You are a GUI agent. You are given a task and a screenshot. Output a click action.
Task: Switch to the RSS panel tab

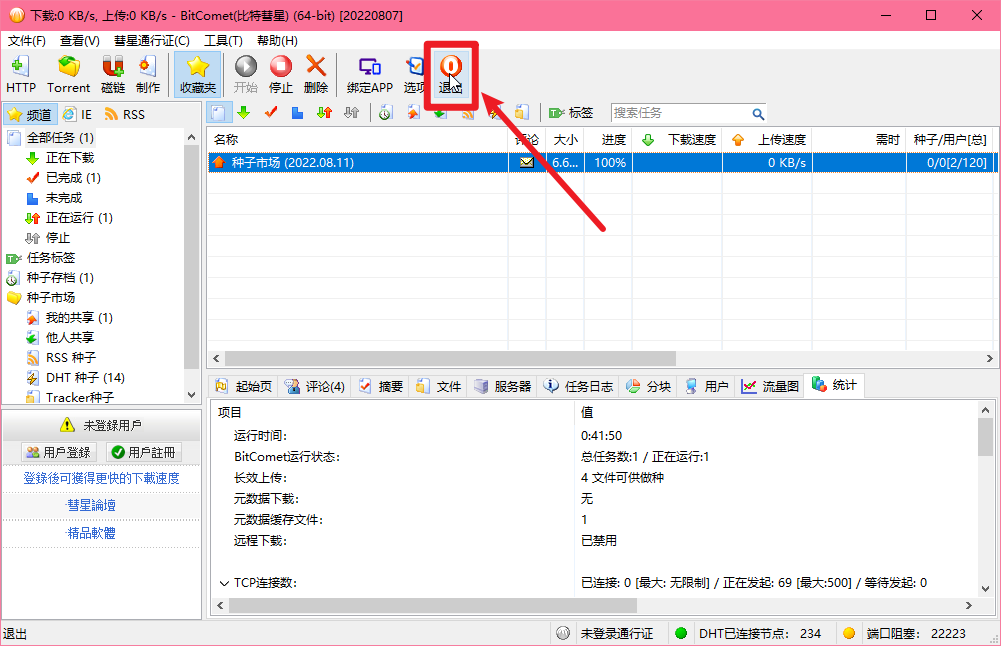tap(124, 113)
